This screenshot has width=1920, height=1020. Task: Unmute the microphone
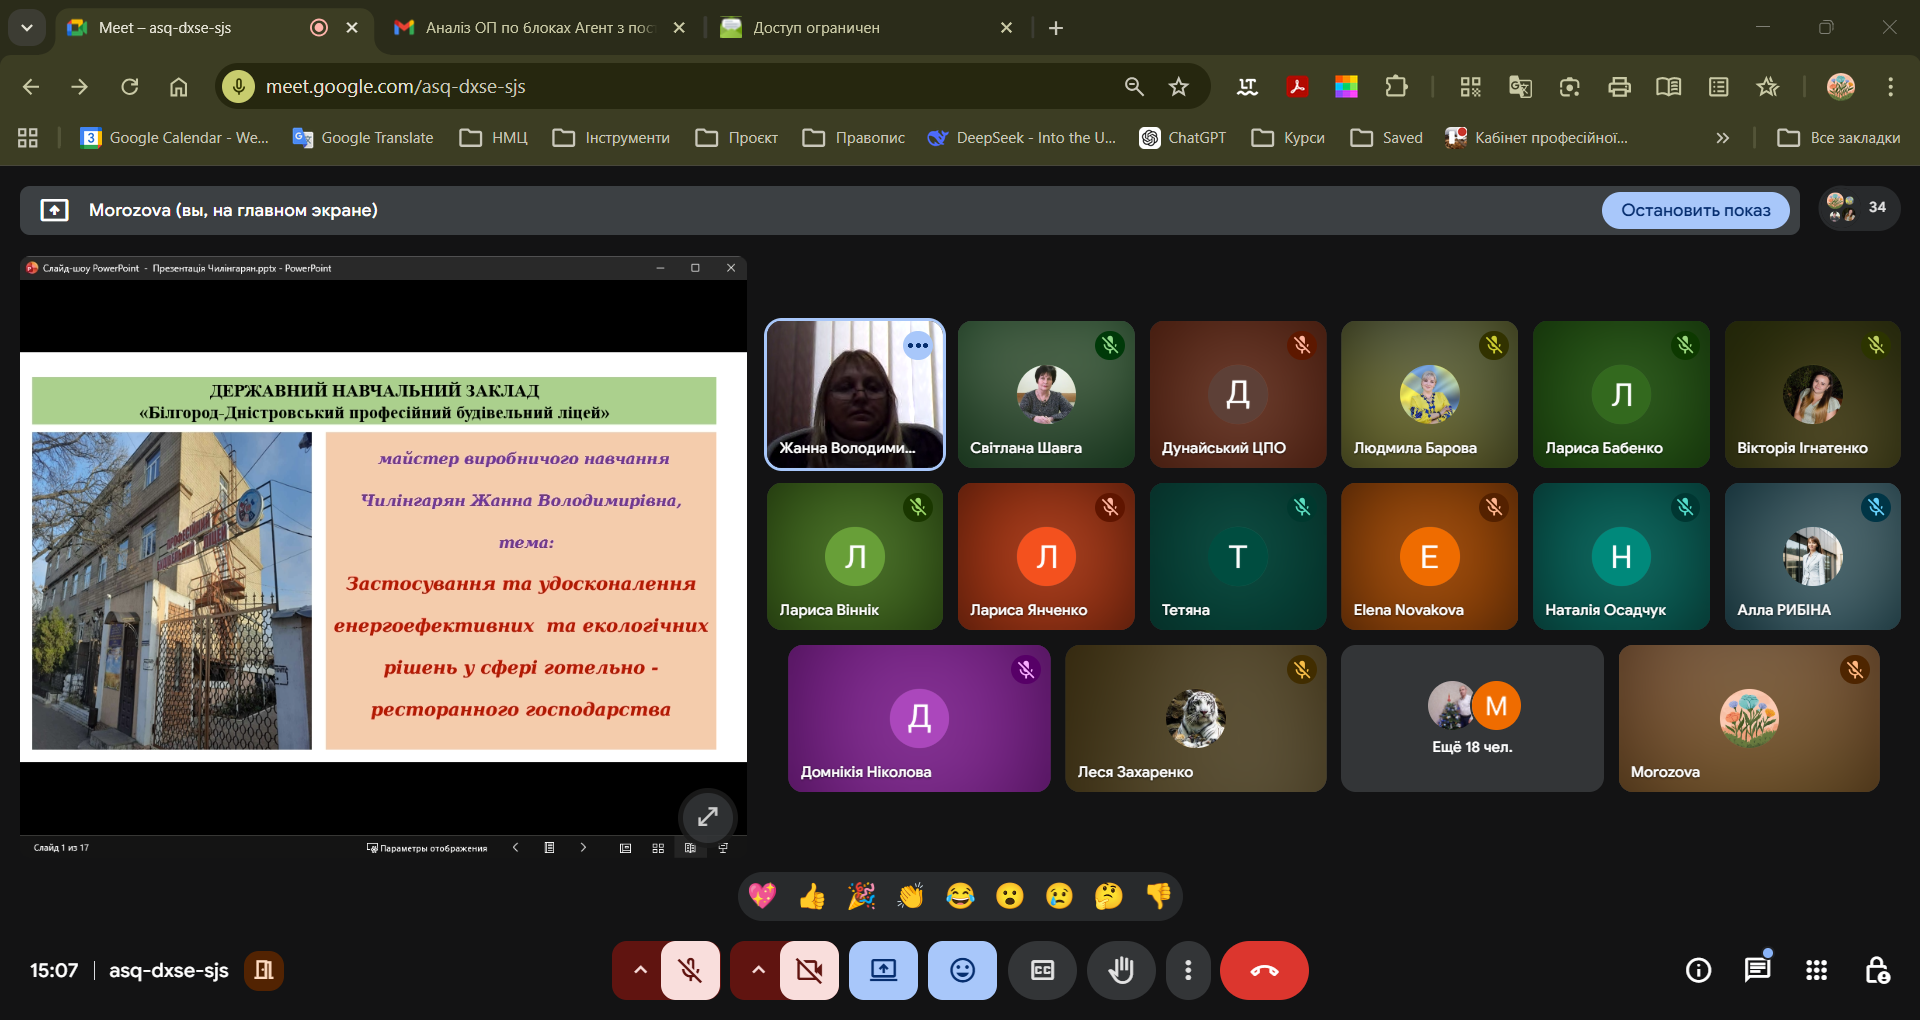[x=690, y=970]
